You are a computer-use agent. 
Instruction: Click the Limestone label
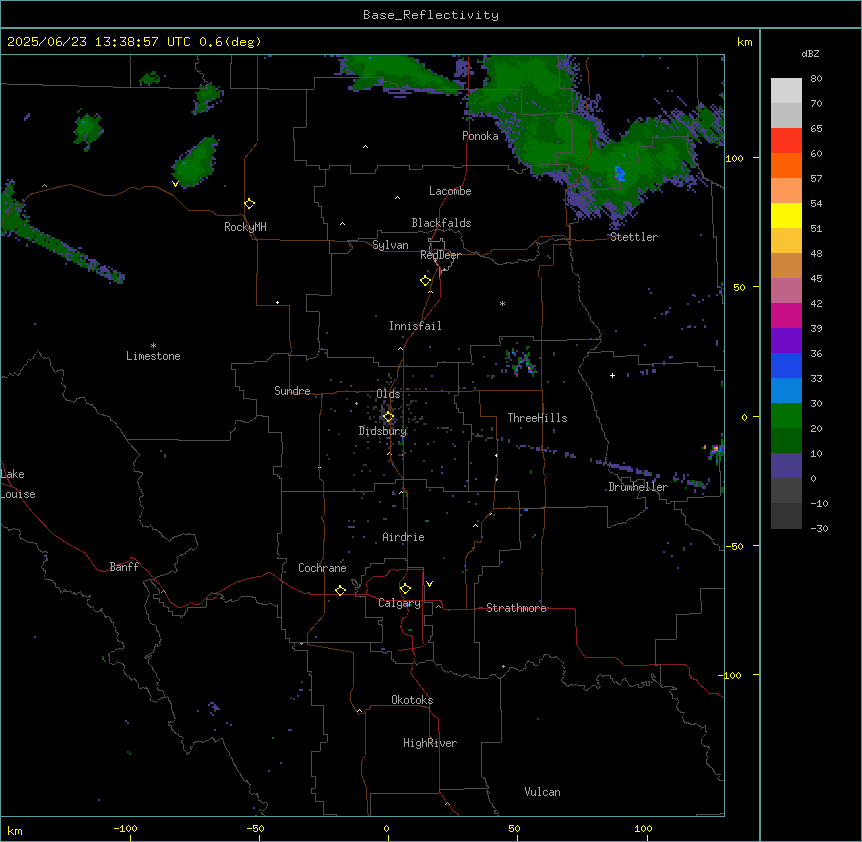click(x=153, y=356)
